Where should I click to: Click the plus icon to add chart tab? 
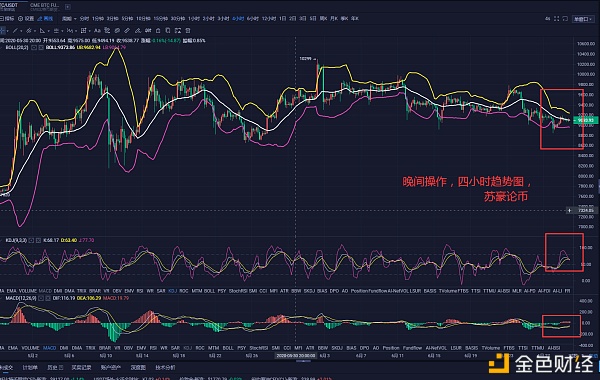pyautogui.click(x=68, y=7)
